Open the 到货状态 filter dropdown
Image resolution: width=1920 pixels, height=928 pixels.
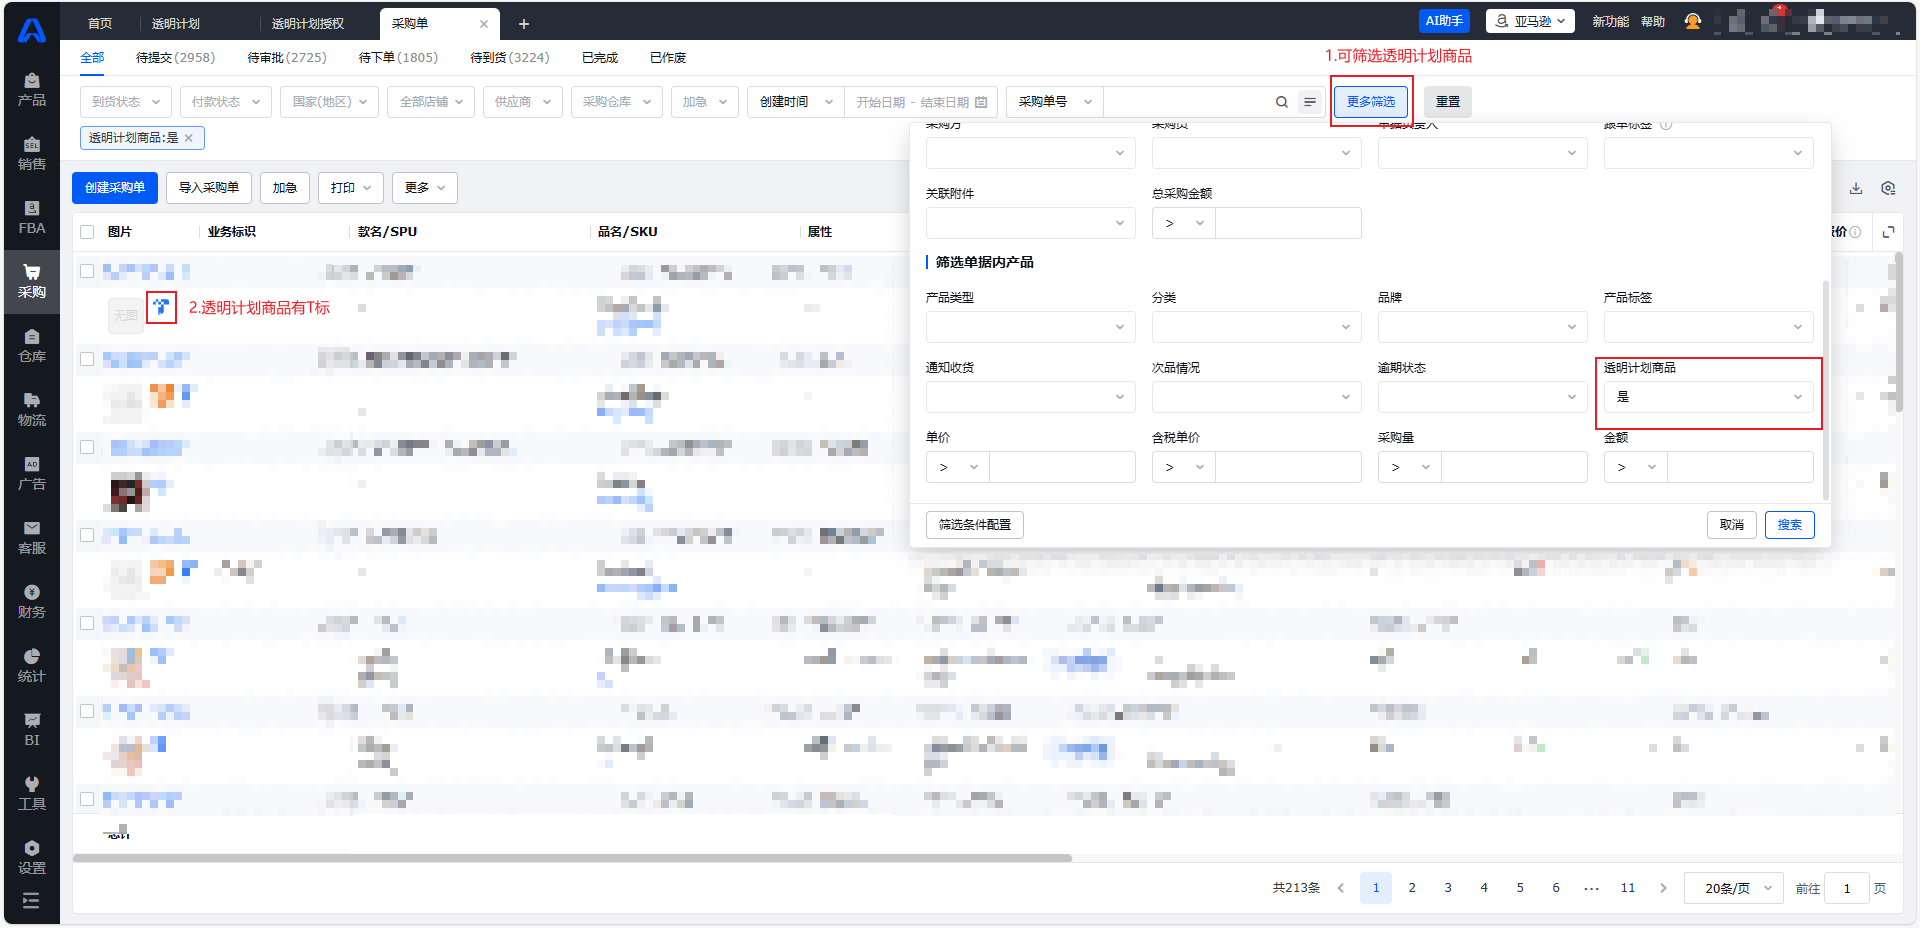point(126,102)
